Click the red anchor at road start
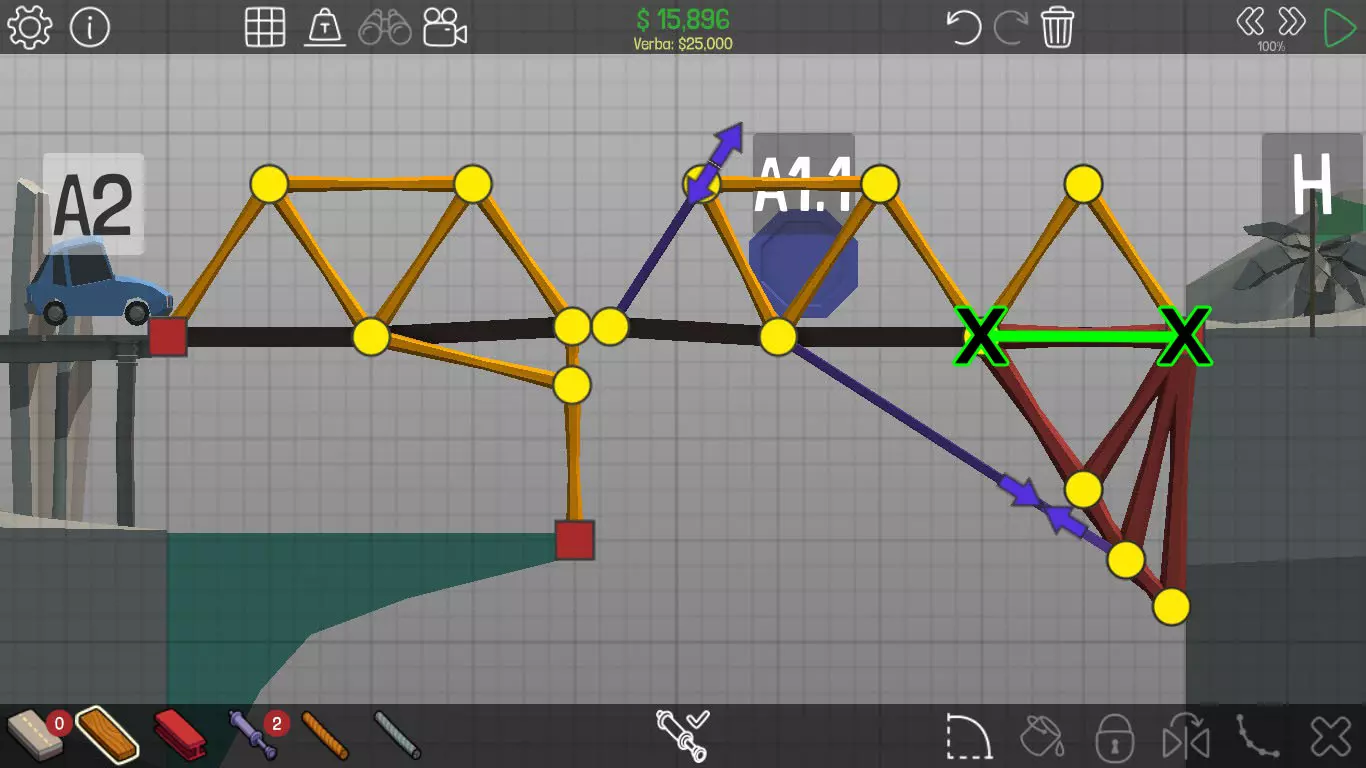 click(168, 336)
